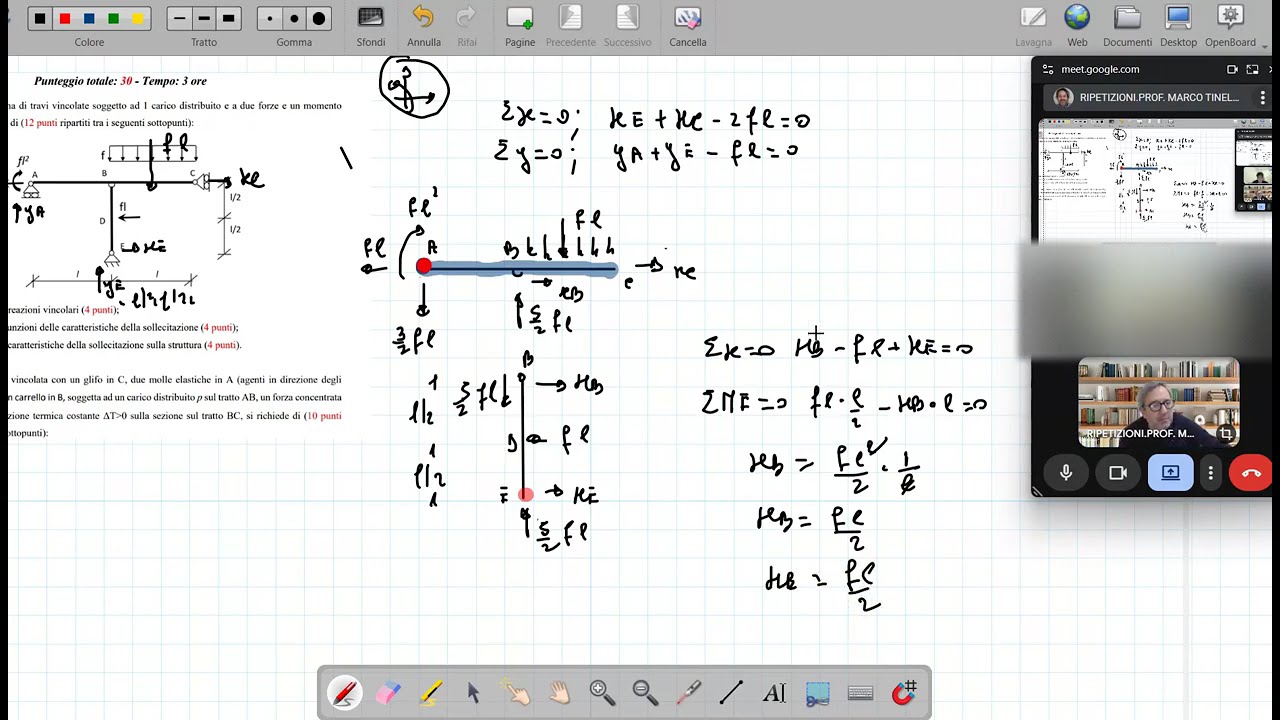Open more options in Meet controls

[x=1211, y=473]
